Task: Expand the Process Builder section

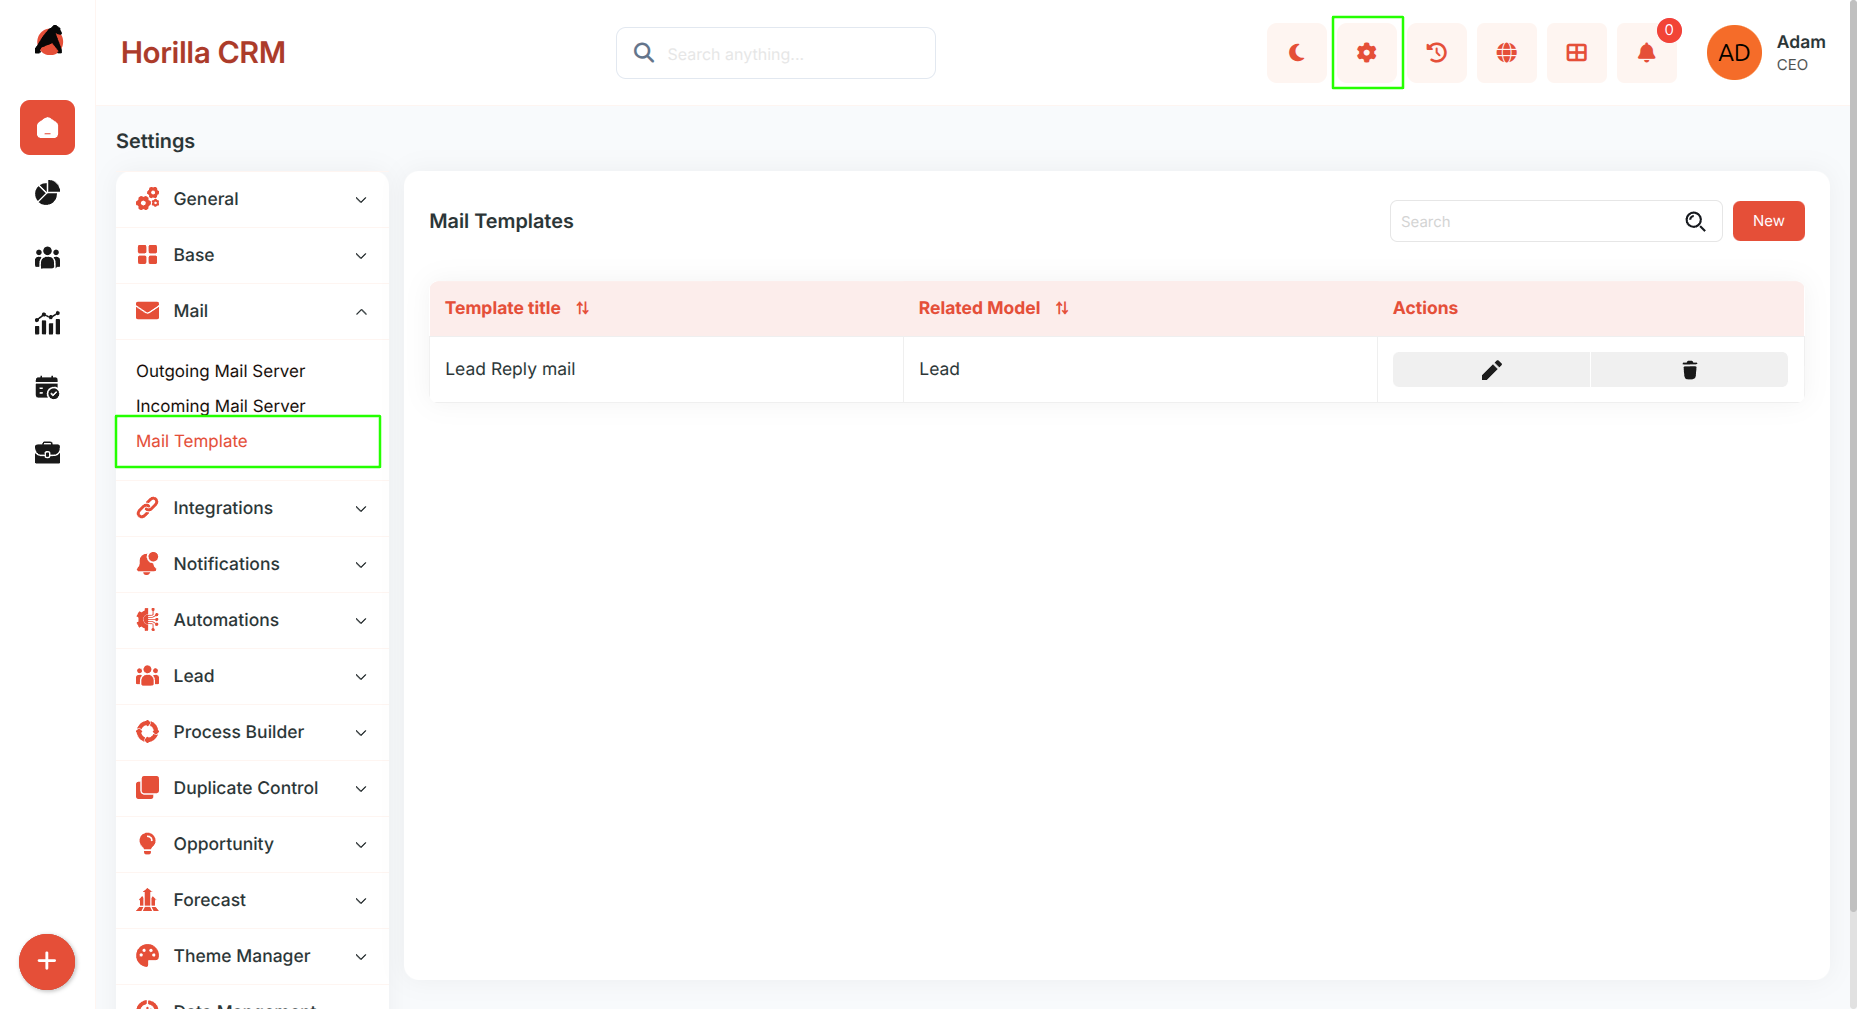Action: [252, 732]
